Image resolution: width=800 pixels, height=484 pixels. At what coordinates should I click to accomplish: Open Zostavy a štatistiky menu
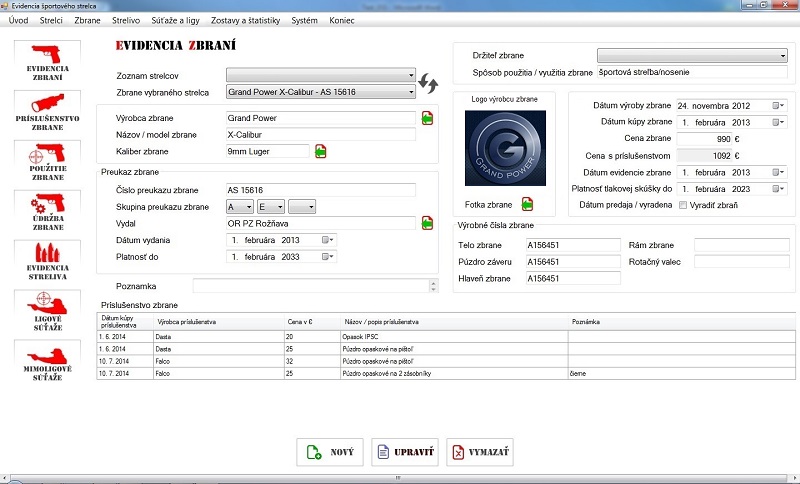point(245,20)
